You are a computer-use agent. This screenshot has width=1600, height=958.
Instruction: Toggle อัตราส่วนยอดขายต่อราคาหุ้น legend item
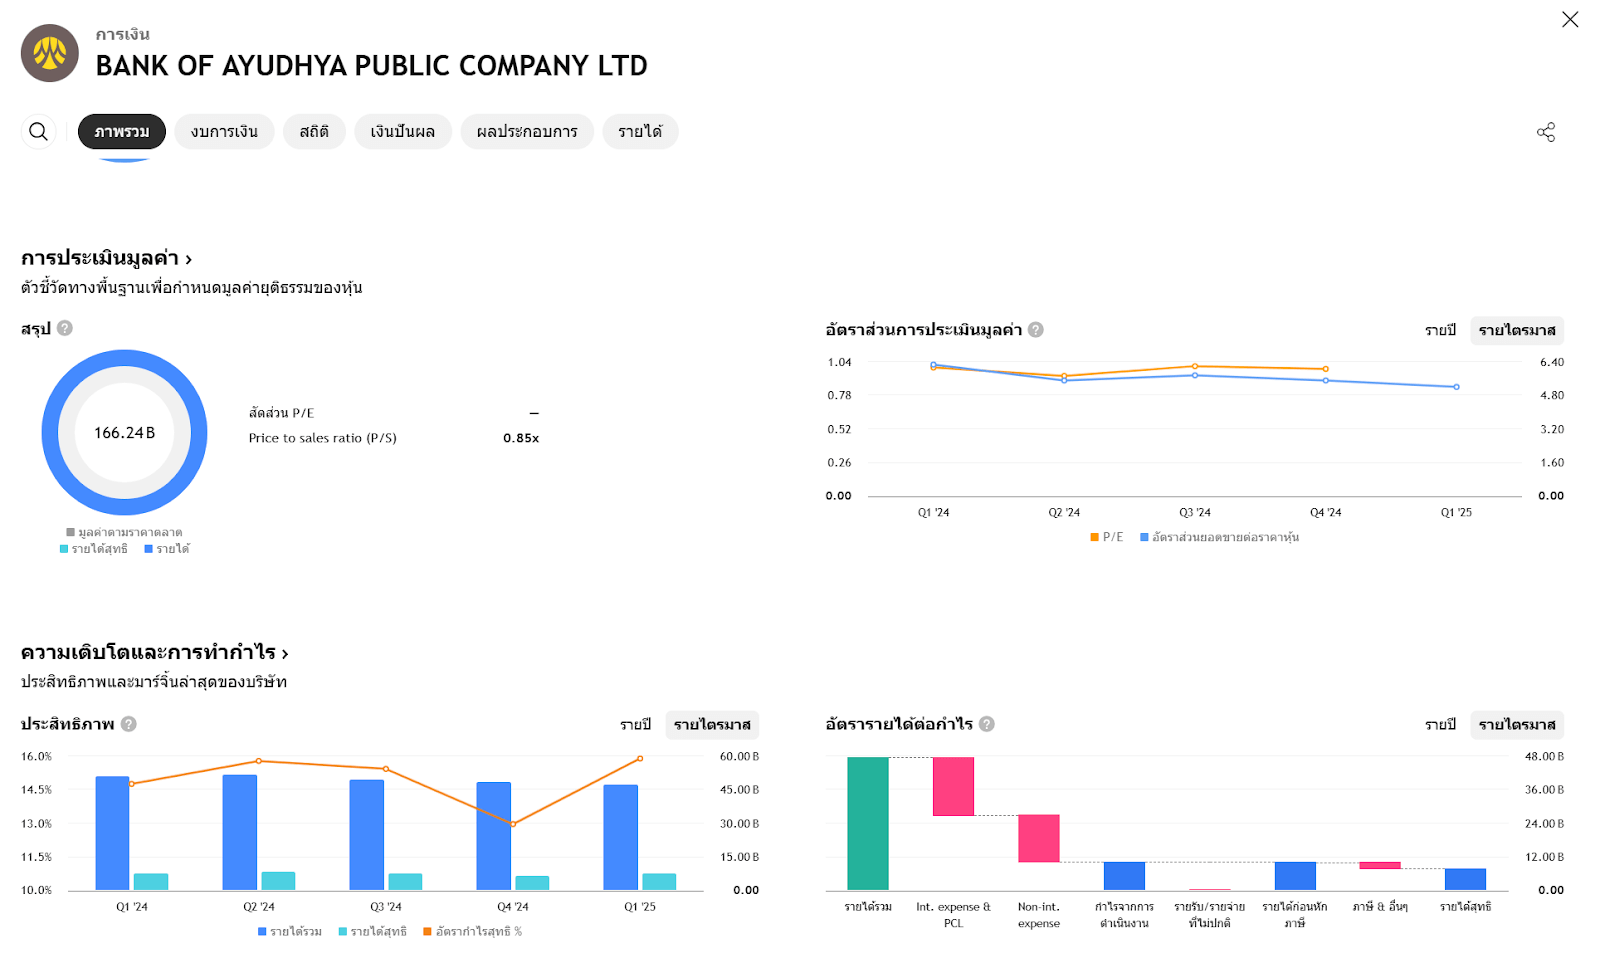(1220, 537)
